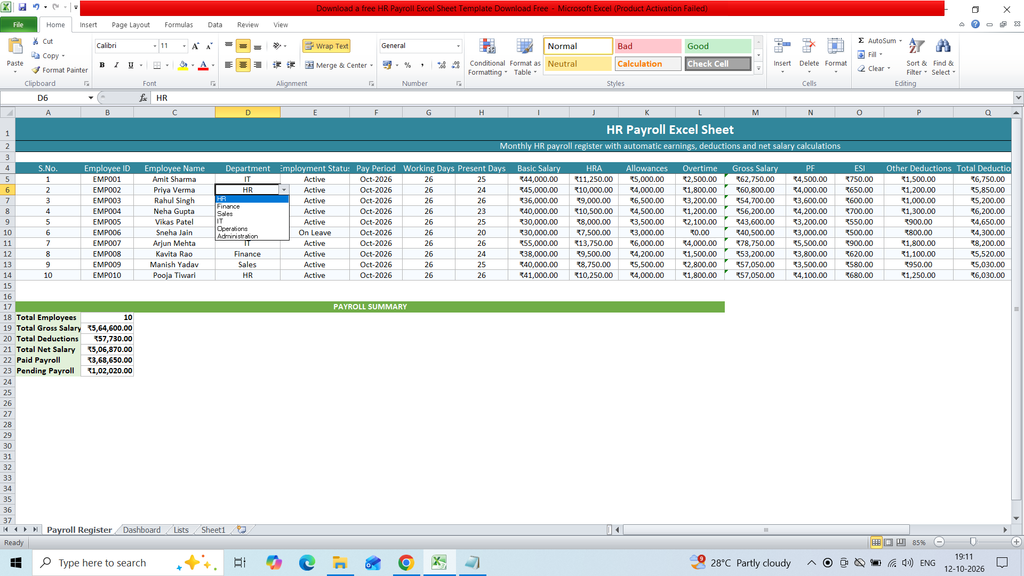The width and height of the screenshot is (1024, 576).
Task: Select center horizontal alignment
Action: (243, 65)
